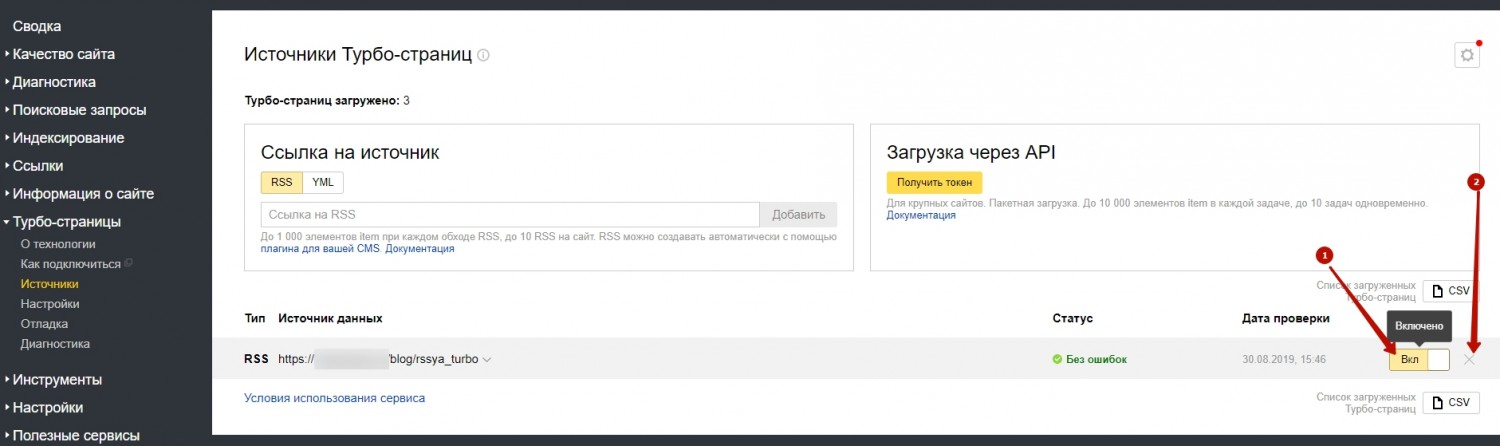Expand the Индексирование sidebar section
1500x446 pixels.
point(68,138)
